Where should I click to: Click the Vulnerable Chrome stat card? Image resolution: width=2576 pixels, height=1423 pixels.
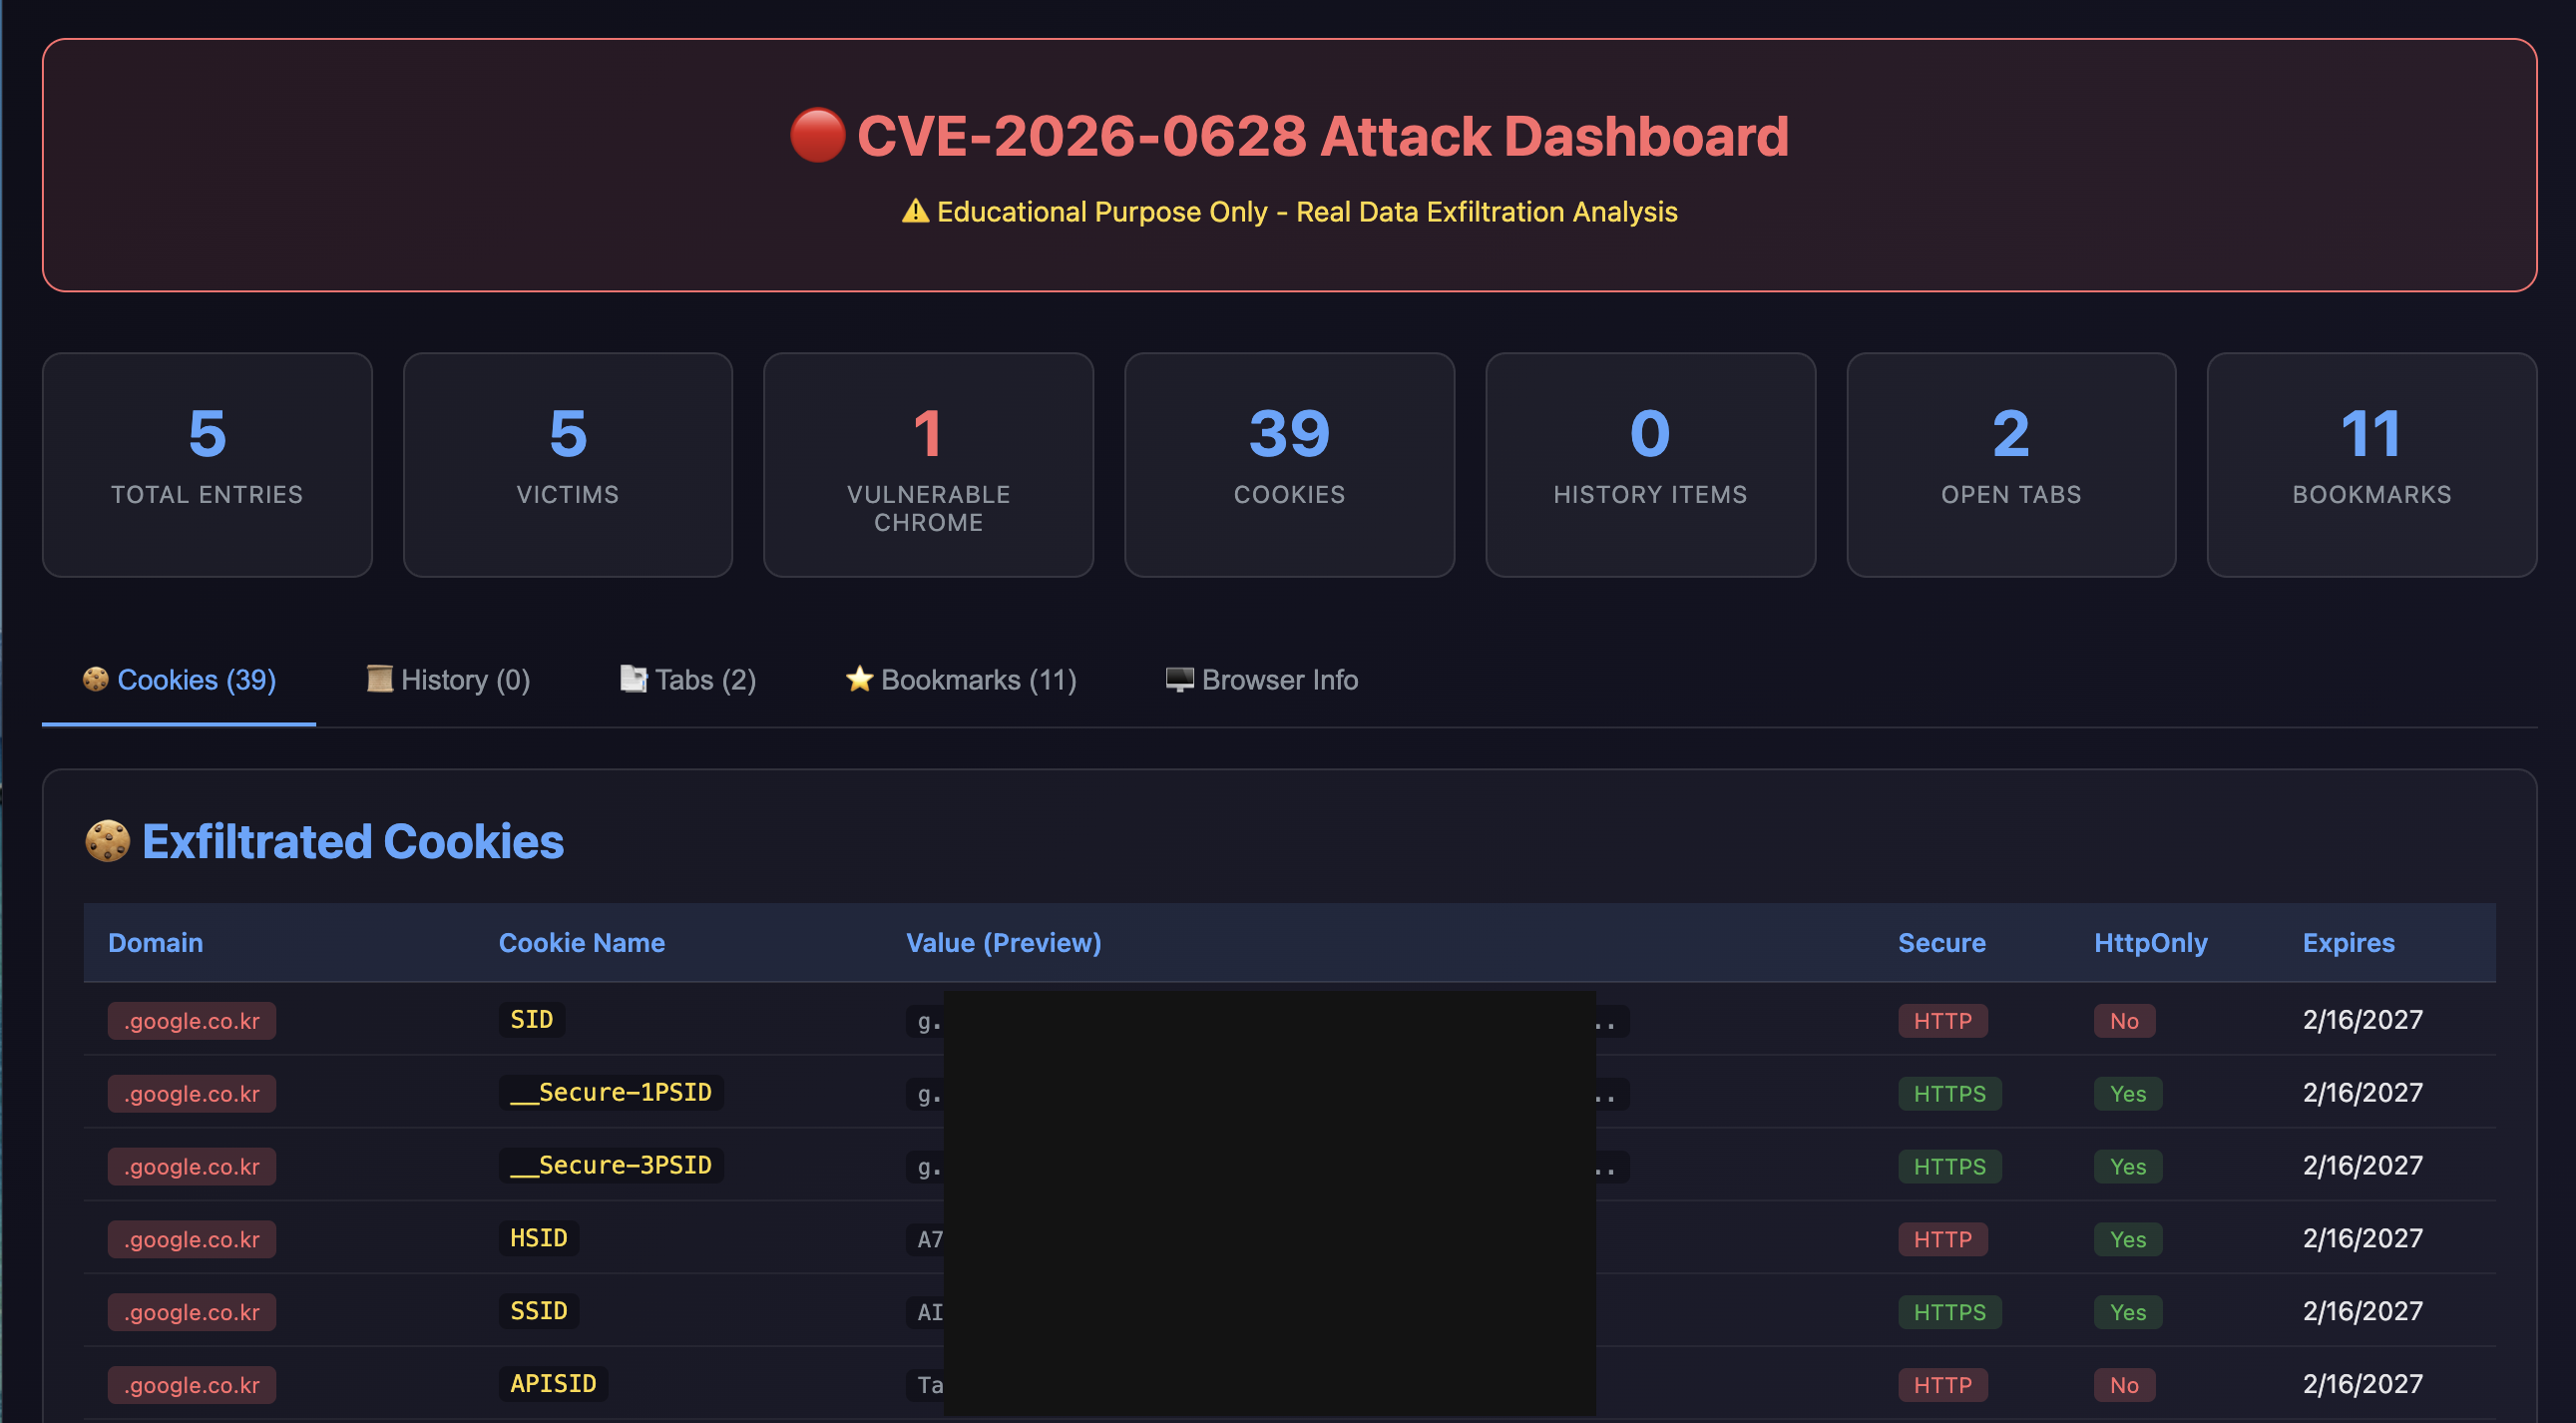[x=928, y=464]
